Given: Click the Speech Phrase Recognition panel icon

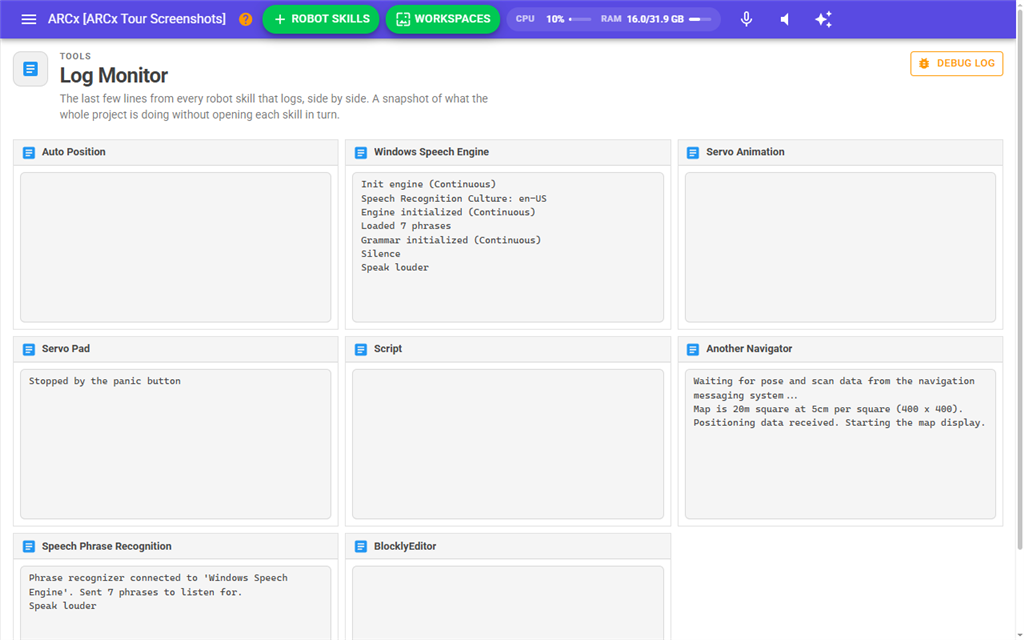Looking at the screenshot, I should 29,547.
